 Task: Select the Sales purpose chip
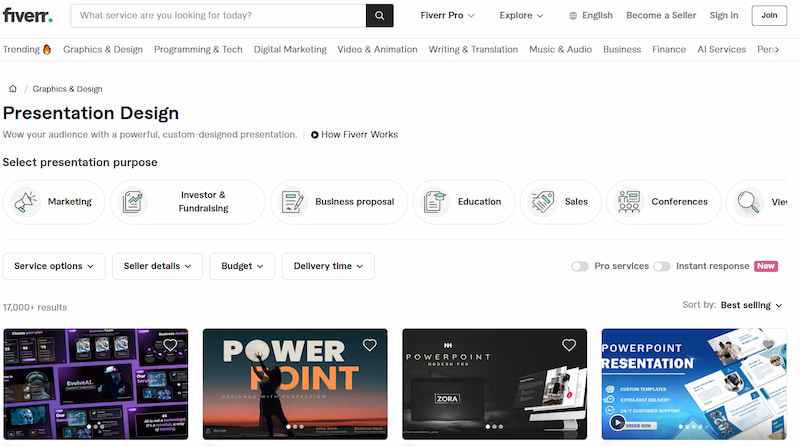(x=561, y=202)
